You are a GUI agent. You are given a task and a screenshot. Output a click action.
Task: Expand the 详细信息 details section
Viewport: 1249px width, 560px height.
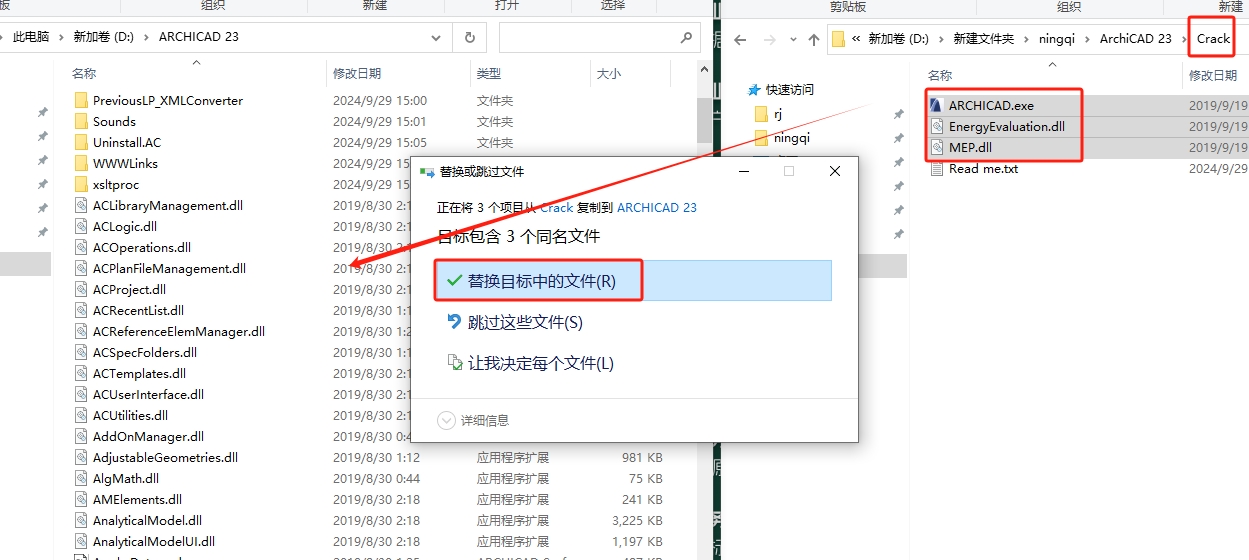[x=447, y=421]
